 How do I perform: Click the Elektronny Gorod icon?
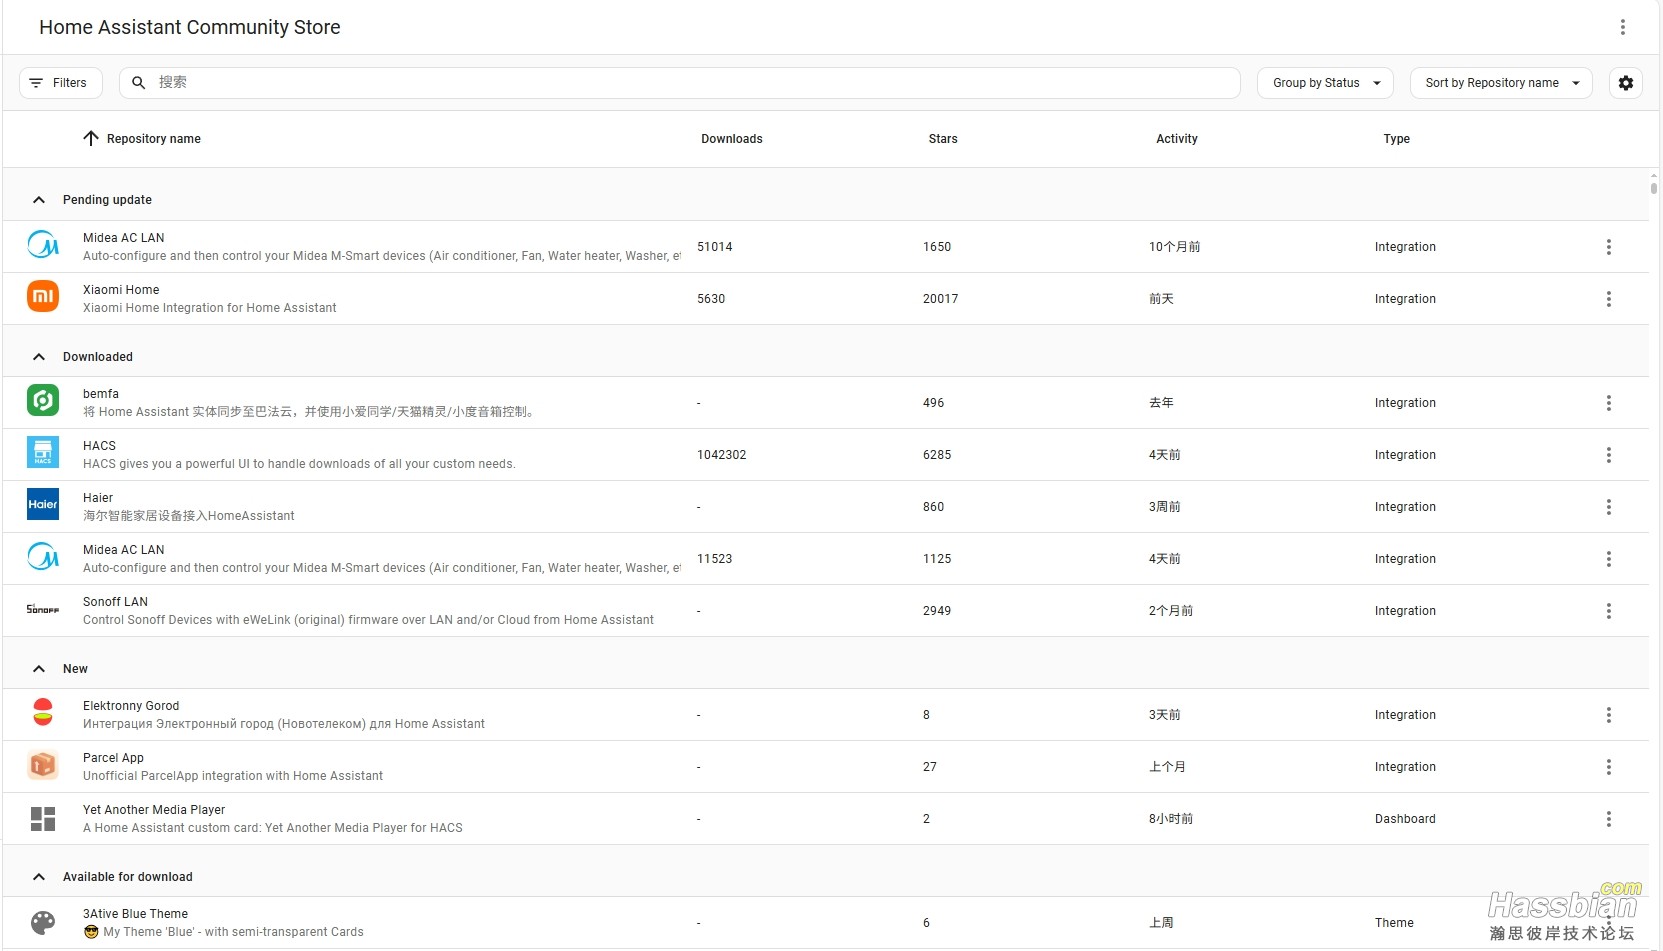[43, 712]
